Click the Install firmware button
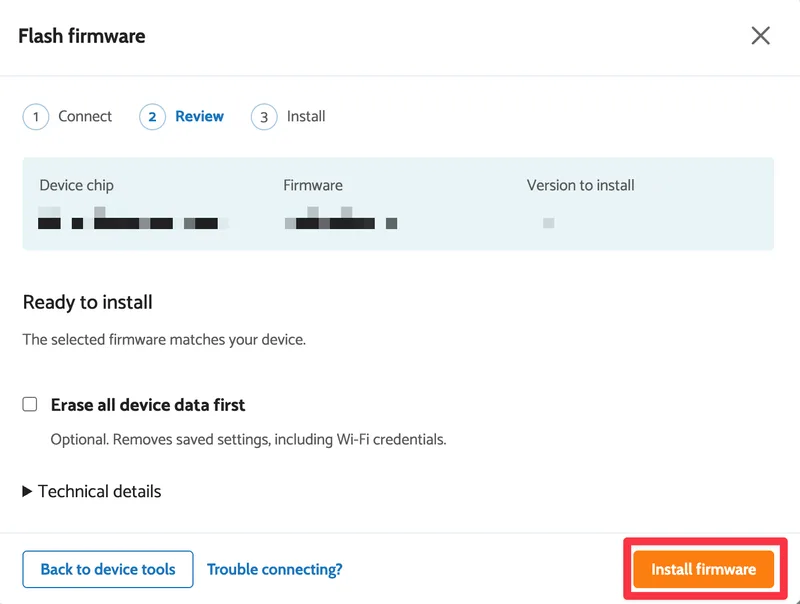 pyautogui.click(x=704, y=569)
